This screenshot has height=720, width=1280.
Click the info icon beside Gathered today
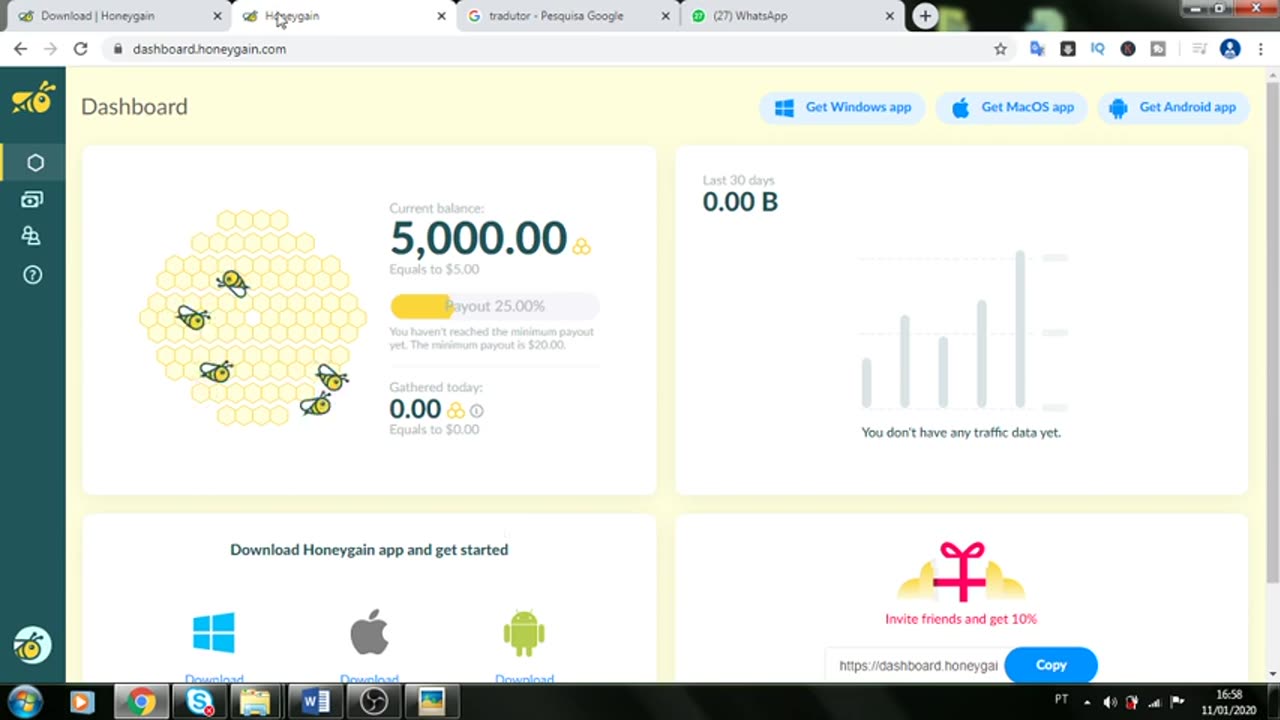click(476, 410)
